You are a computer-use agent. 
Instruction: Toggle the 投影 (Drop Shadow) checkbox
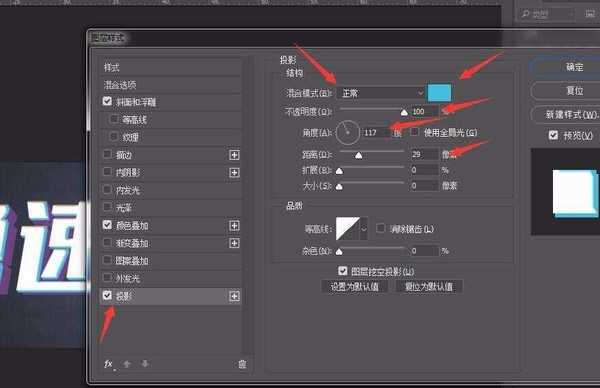(107, 295)
